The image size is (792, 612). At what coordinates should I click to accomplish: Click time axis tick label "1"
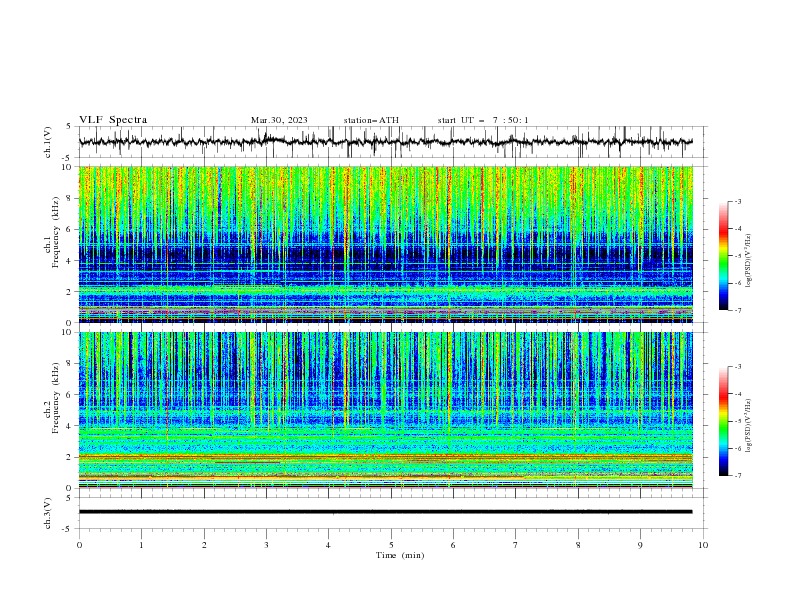(x=141, y=545)
